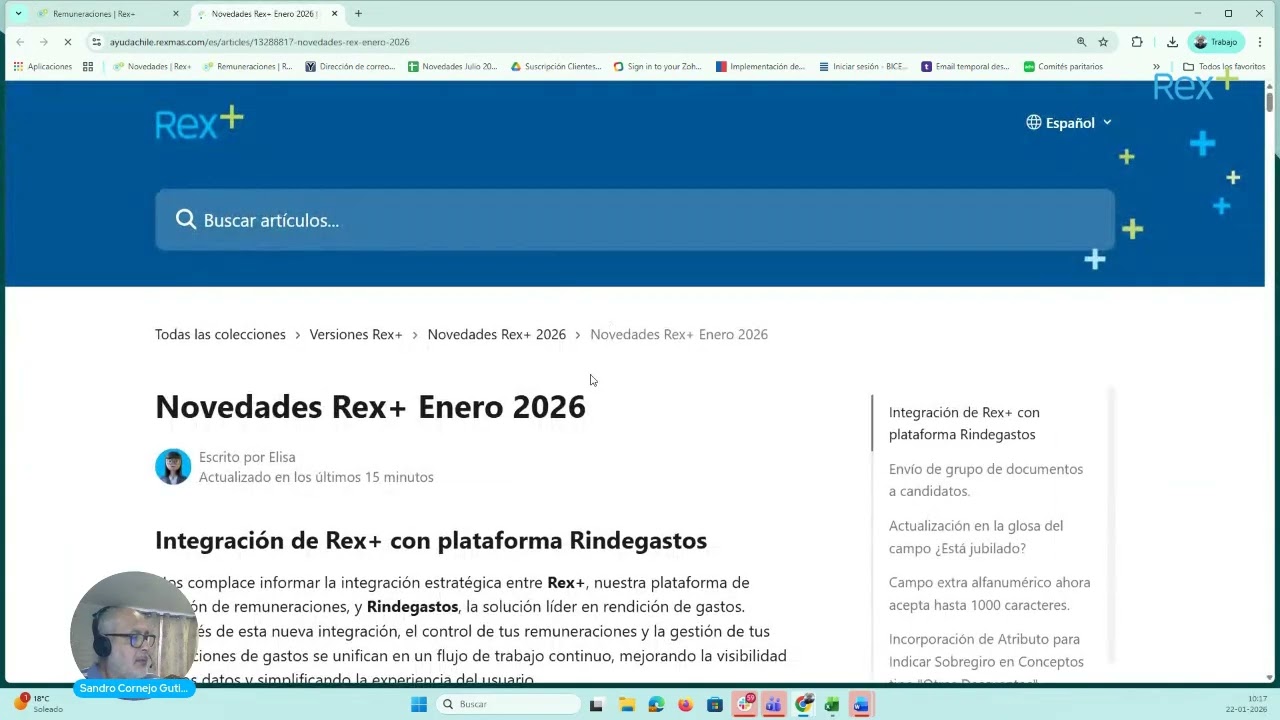1280x720 pixels.
Task: Open Firefox from the taskbar
Action: coord(685,704)
